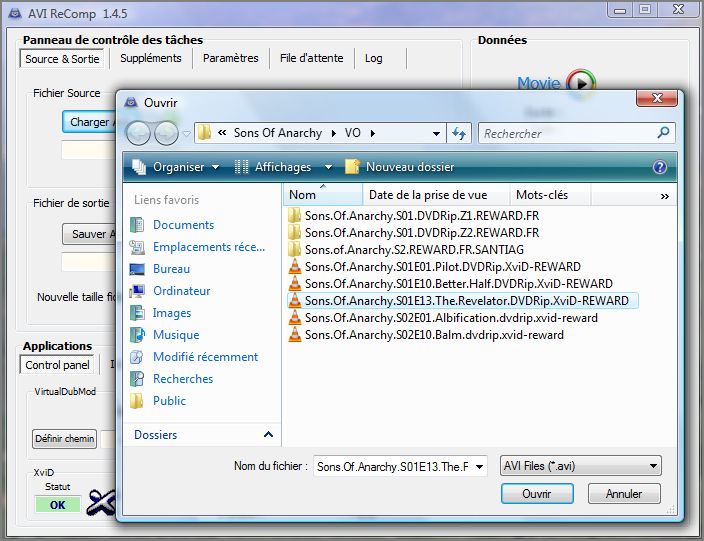Select folder Sons.Of.Anarchy.S01.DVDRip.Z2.REWARD.FR
Screen dimensions: 704x541
[x=422, y=233]
